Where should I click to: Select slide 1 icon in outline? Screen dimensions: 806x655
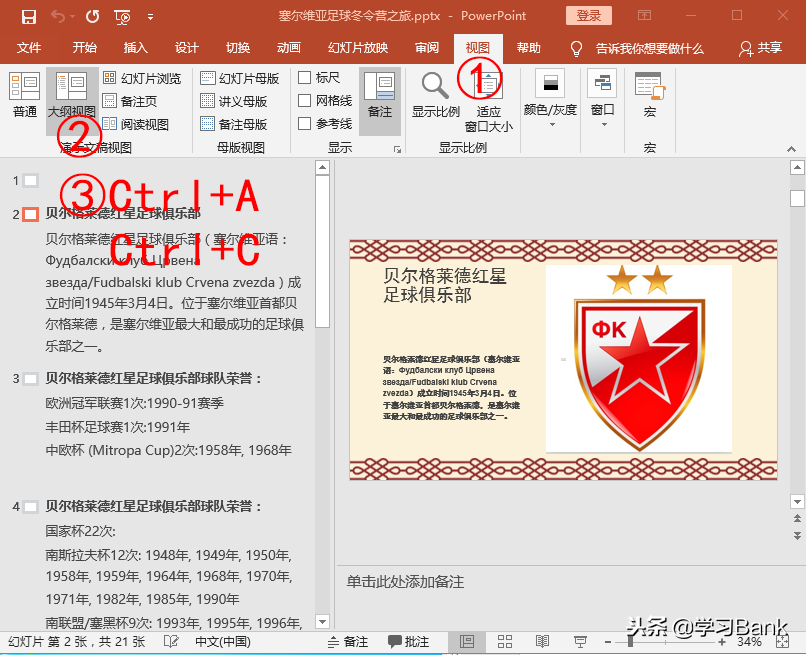(x=31, y=180)
